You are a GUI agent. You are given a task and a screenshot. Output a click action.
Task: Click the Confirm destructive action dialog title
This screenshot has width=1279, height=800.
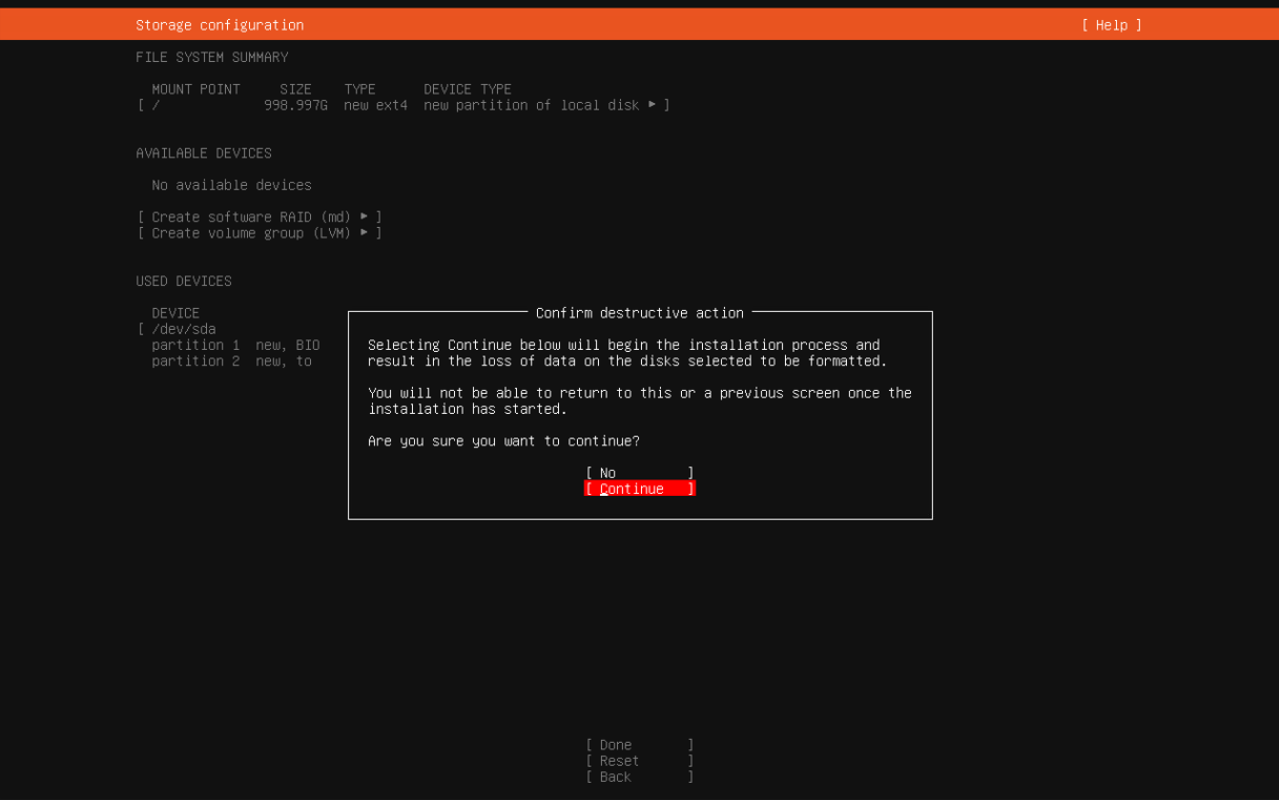[x=640, y=313]
